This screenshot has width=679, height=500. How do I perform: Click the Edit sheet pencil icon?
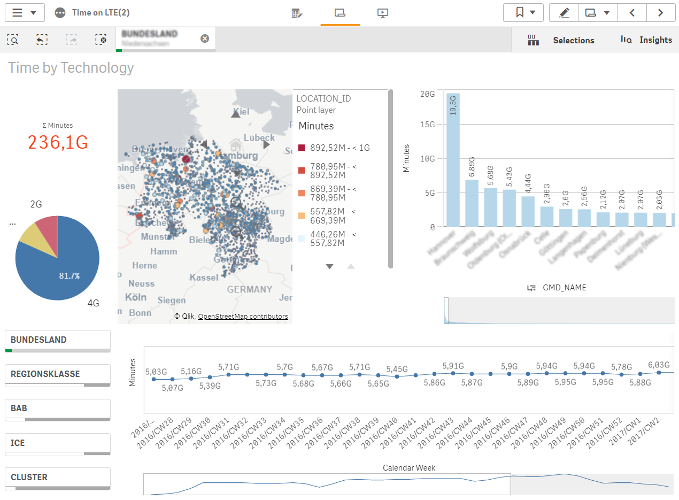tap(565, 13)
